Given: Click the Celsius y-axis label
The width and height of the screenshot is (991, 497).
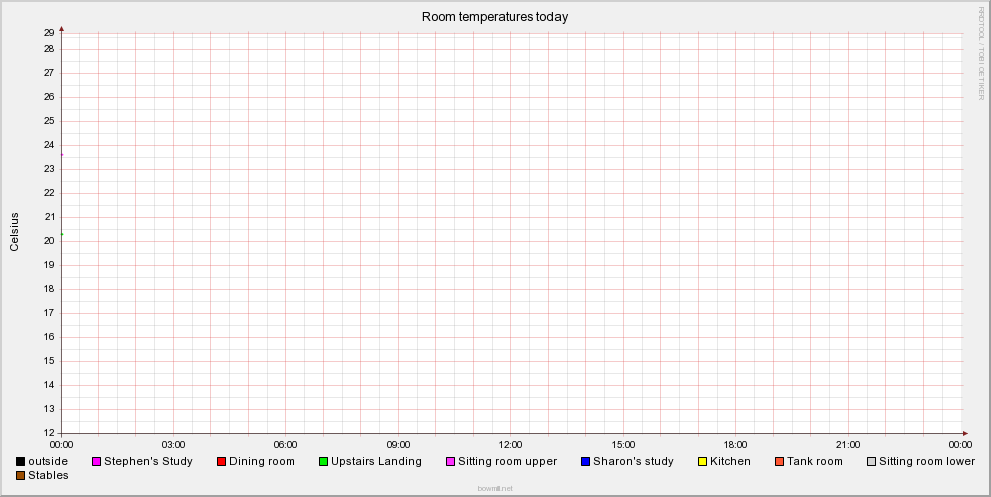Looking at the screenshot, I should pyautogui.click(x=14, y=231).
